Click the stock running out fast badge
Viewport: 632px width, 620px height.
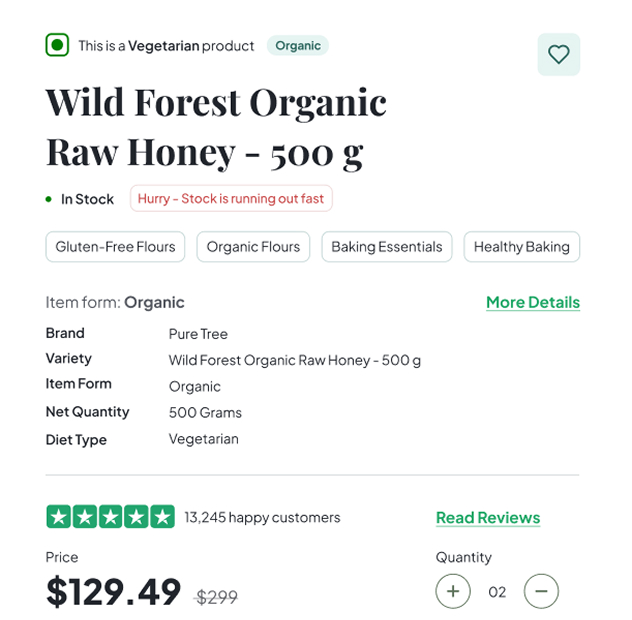point(231,198)
